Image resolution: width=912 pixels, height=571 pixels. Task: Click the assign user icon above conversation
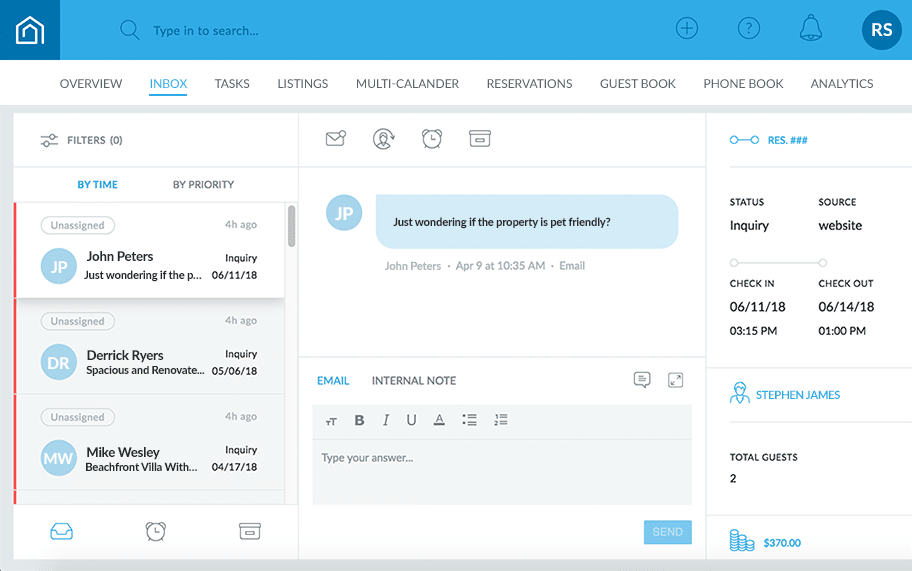(384, 139)
